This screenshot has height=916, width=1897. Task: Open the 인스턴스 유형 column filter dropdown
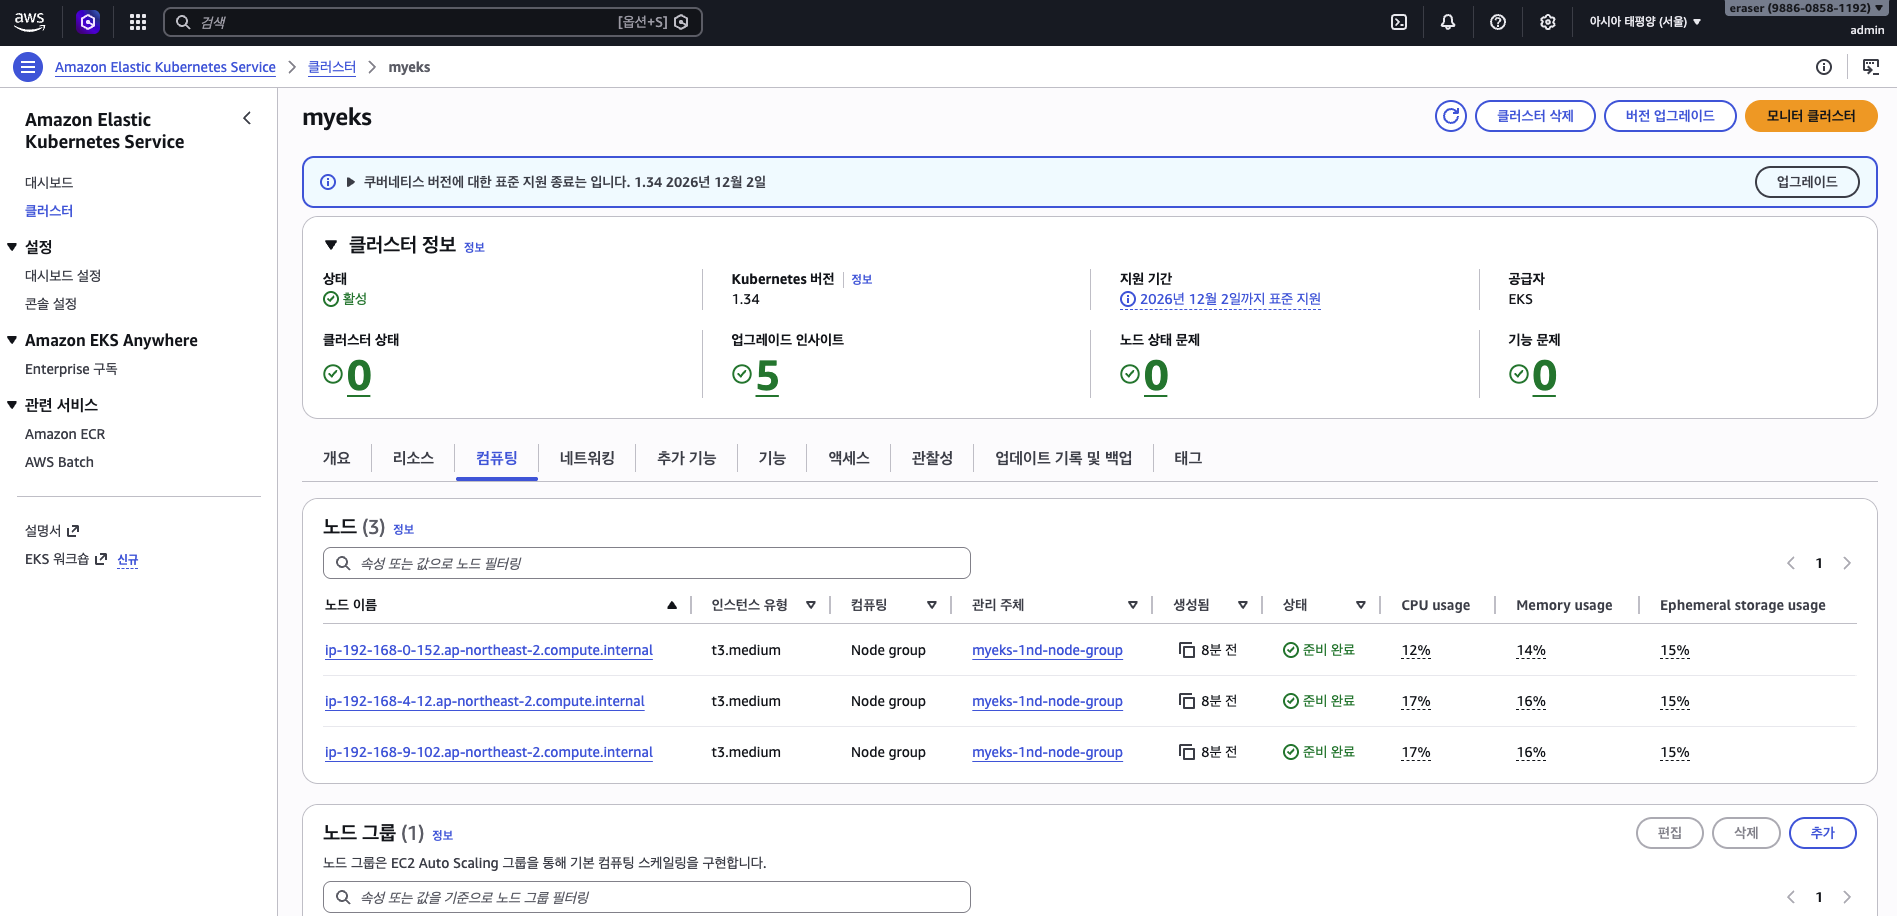[811, 605]
